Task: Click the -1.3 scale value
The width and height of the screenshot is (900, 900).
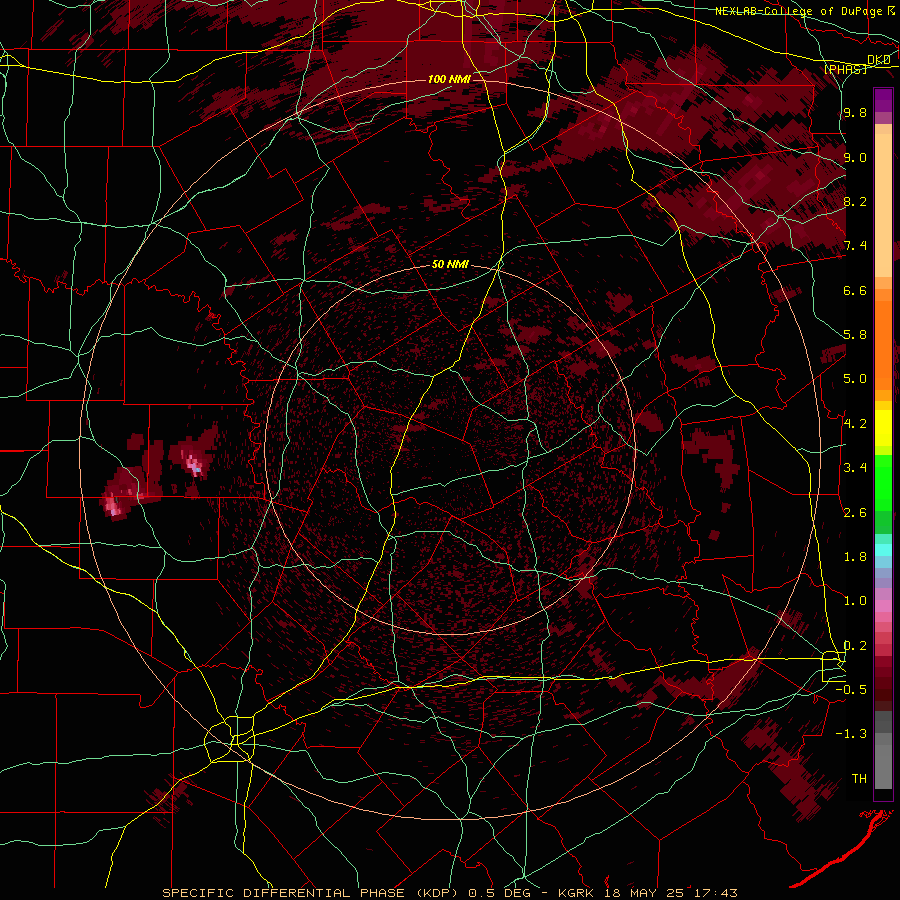Action: pos(851,734)
